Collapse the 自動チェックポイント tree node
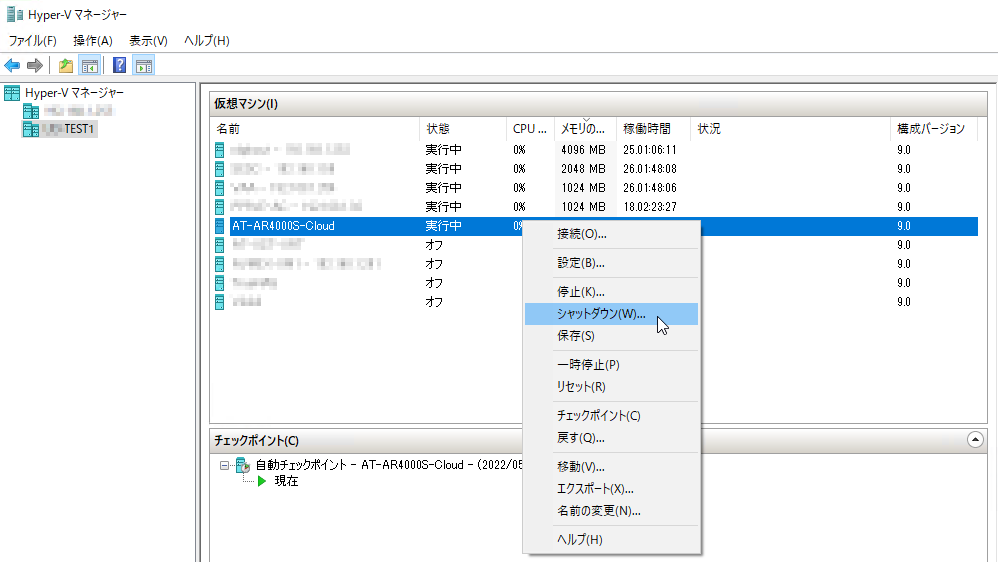Image resolution: width=998 pixels, height=562 pixels. pyautogui.click(x=222, y=465)
